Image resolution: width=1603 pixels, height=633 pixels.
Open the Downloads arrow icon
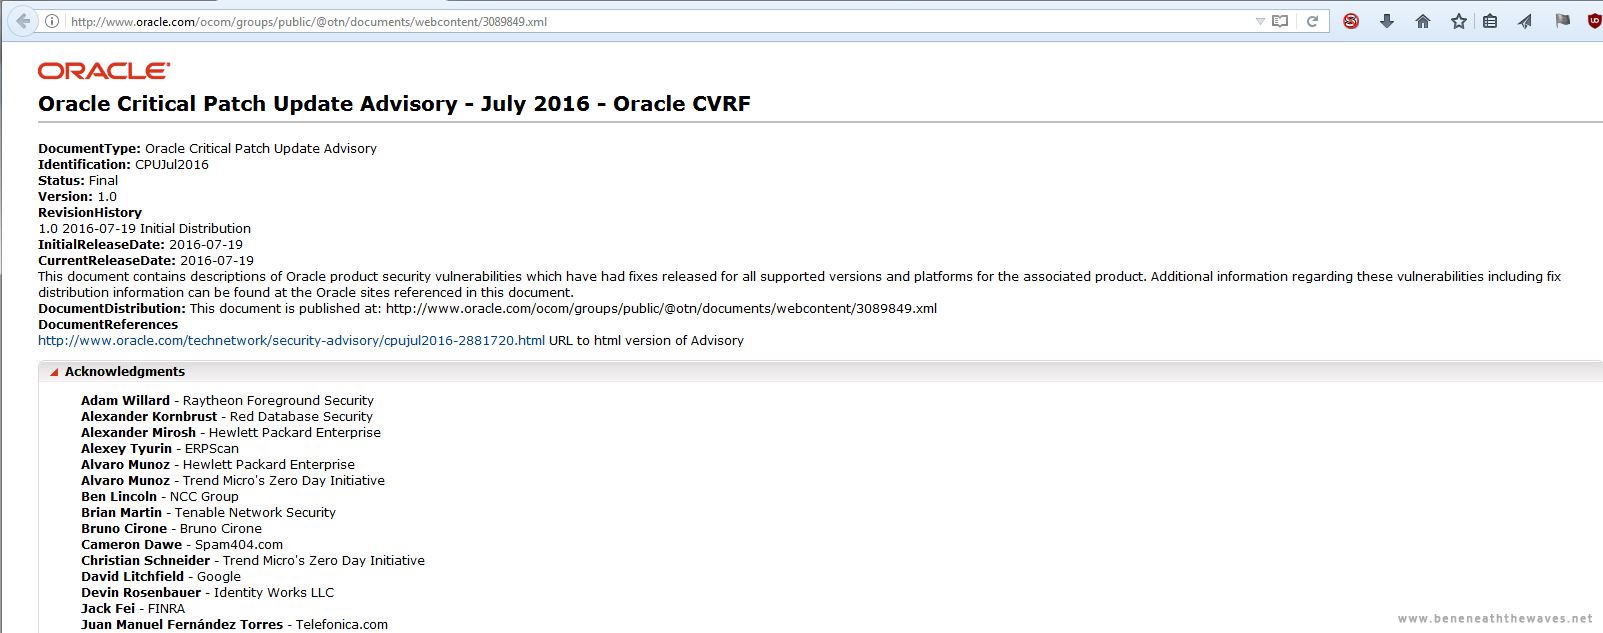(x=1387, y=21)
